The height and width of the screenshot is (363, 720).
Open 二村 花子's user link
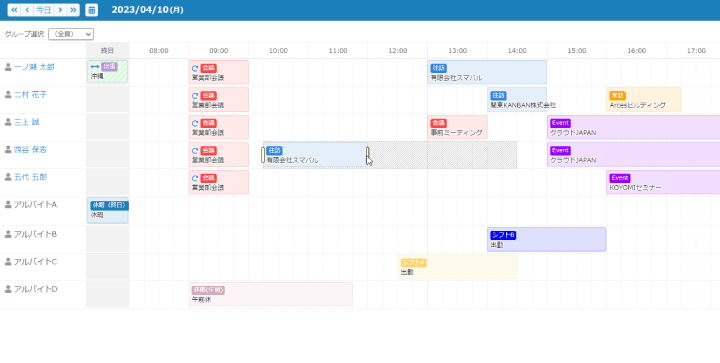point(30,95)
